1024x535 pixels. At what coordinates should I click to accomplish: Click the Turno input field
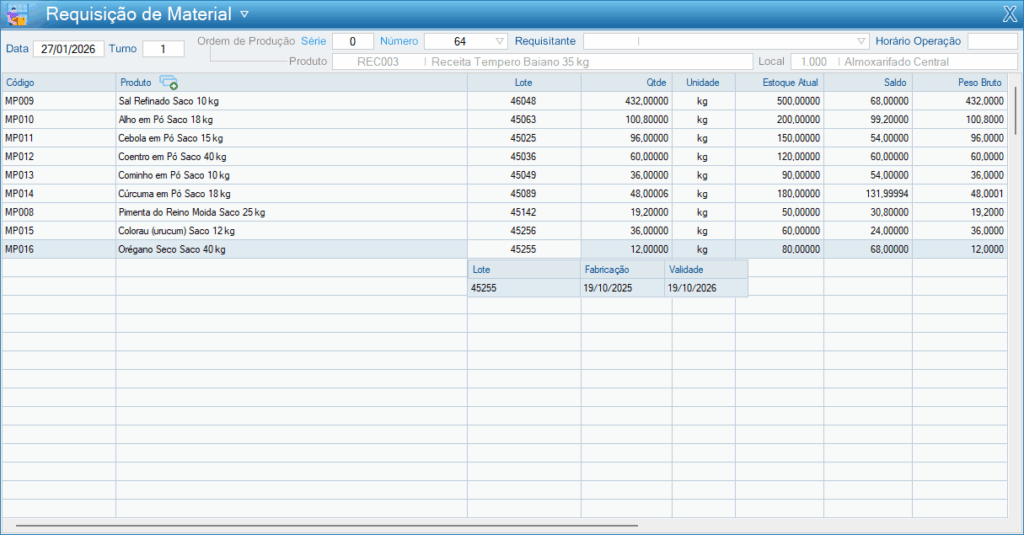(x=163, y=48)
